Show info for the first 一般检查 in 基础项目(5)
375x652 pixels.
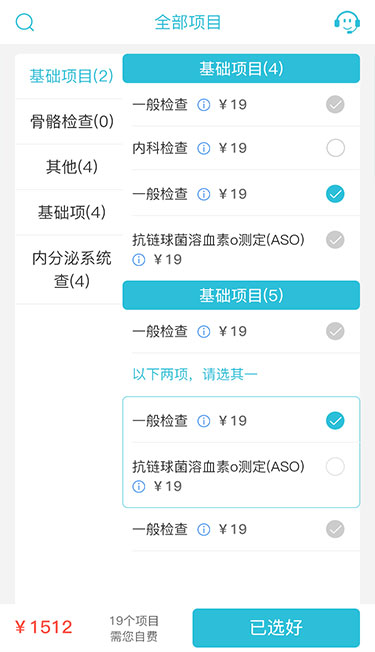203,331
